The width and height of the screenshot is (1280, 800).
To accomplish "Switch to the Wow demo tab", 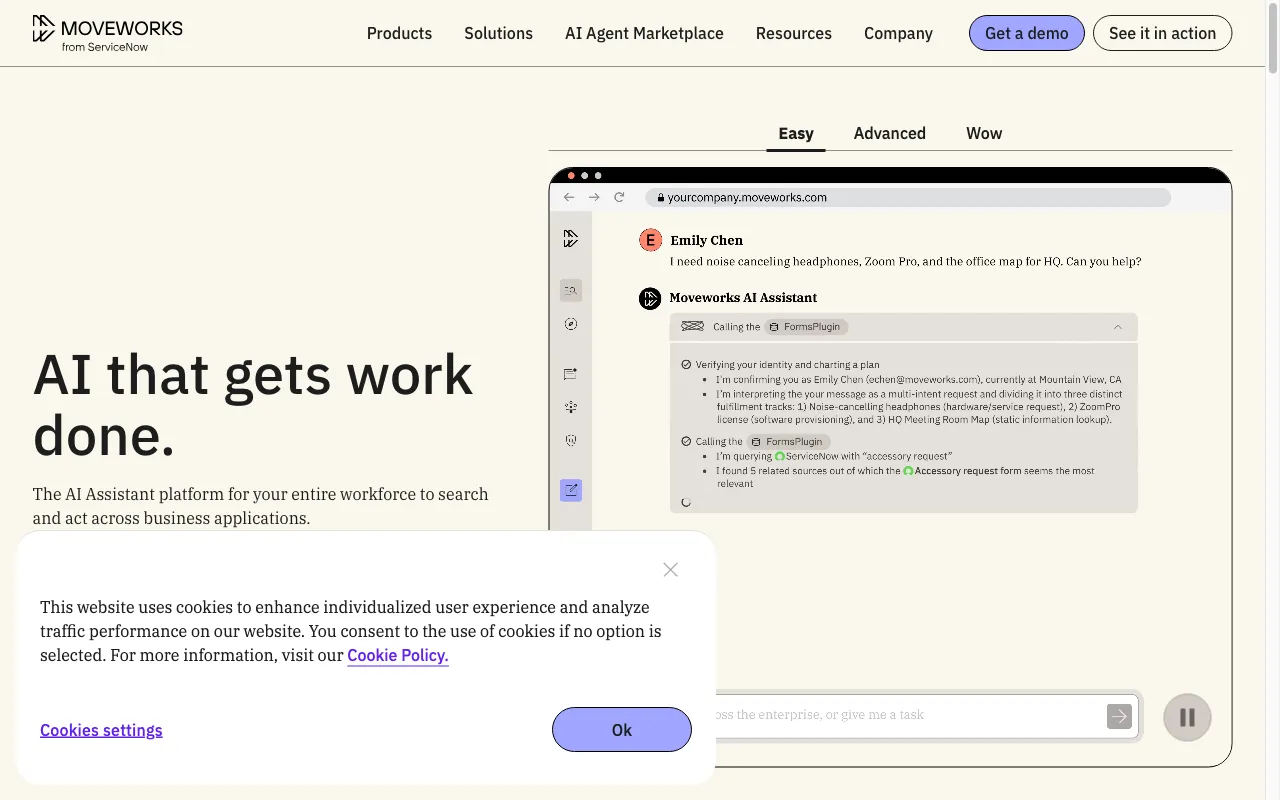I will click(984, 133).
